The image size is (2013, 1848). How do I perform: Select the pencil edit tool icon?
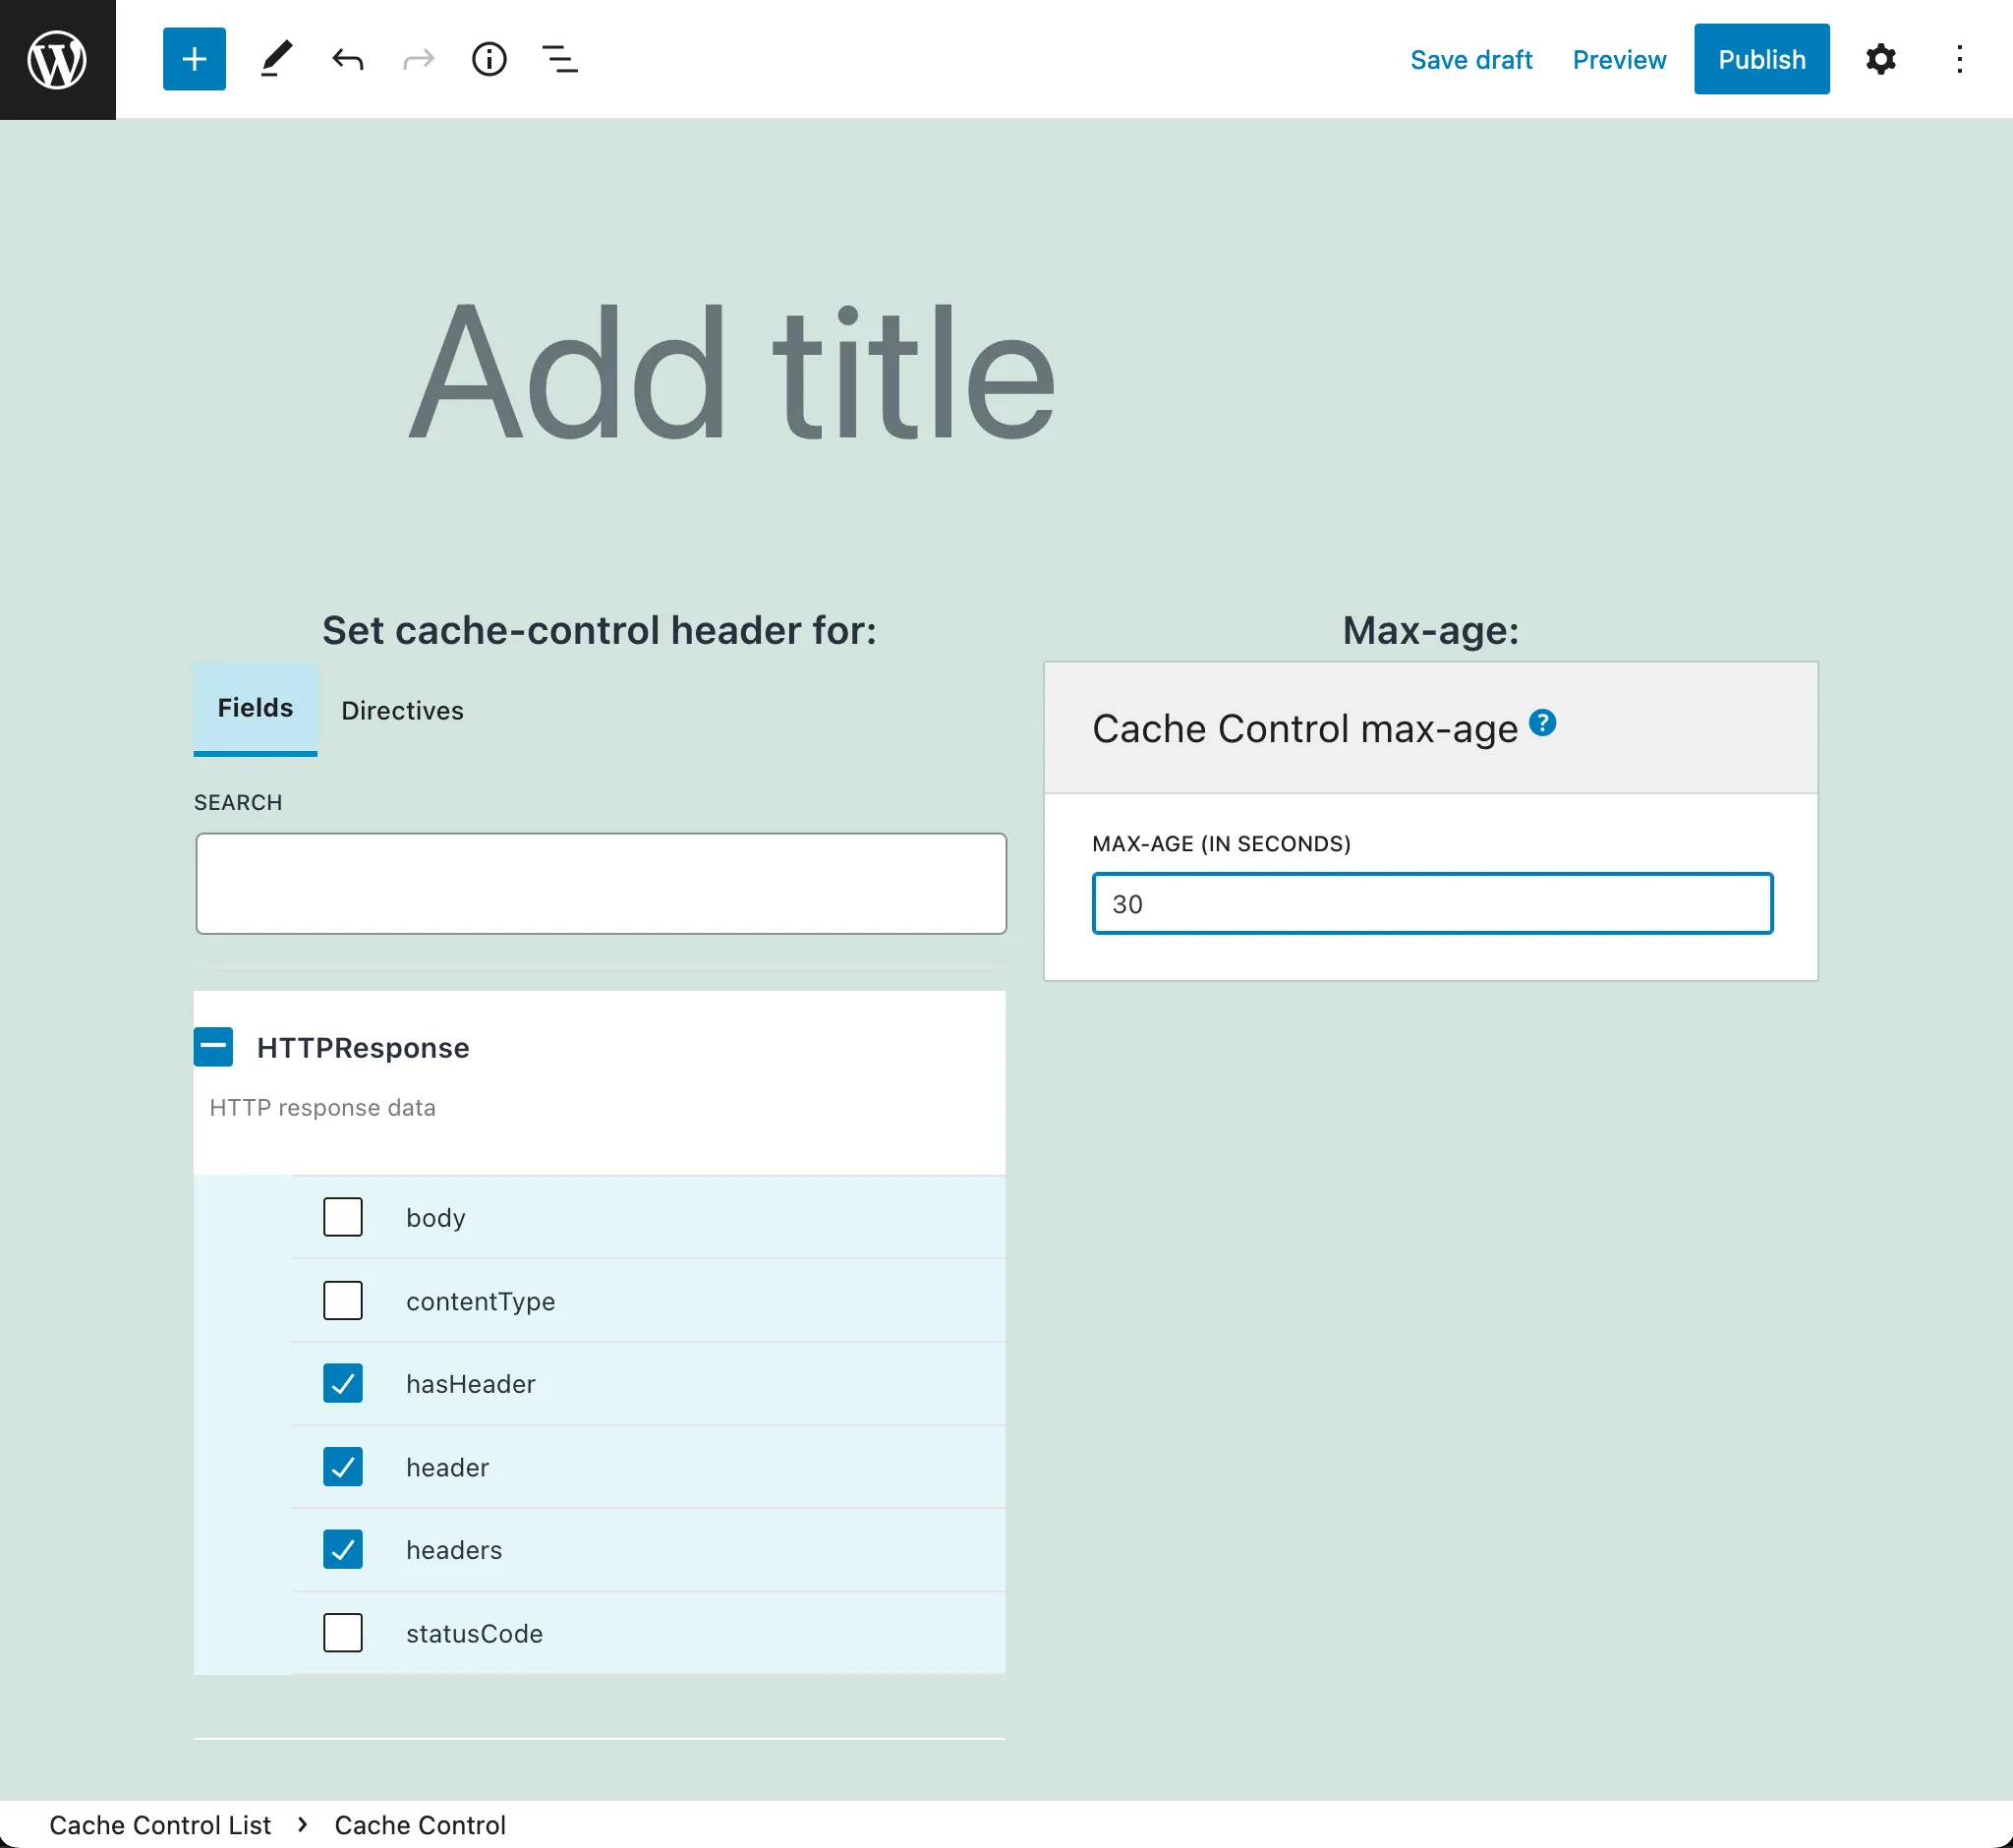[277, 58]
